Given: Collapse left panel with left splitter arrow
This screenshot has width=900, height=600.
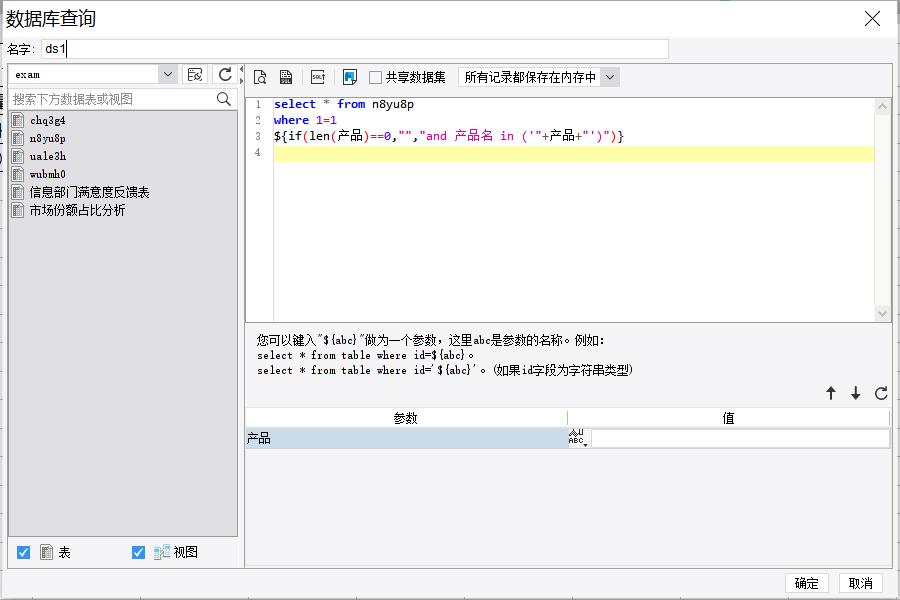Looking at the screenshot, I should (x=242, y=69).
